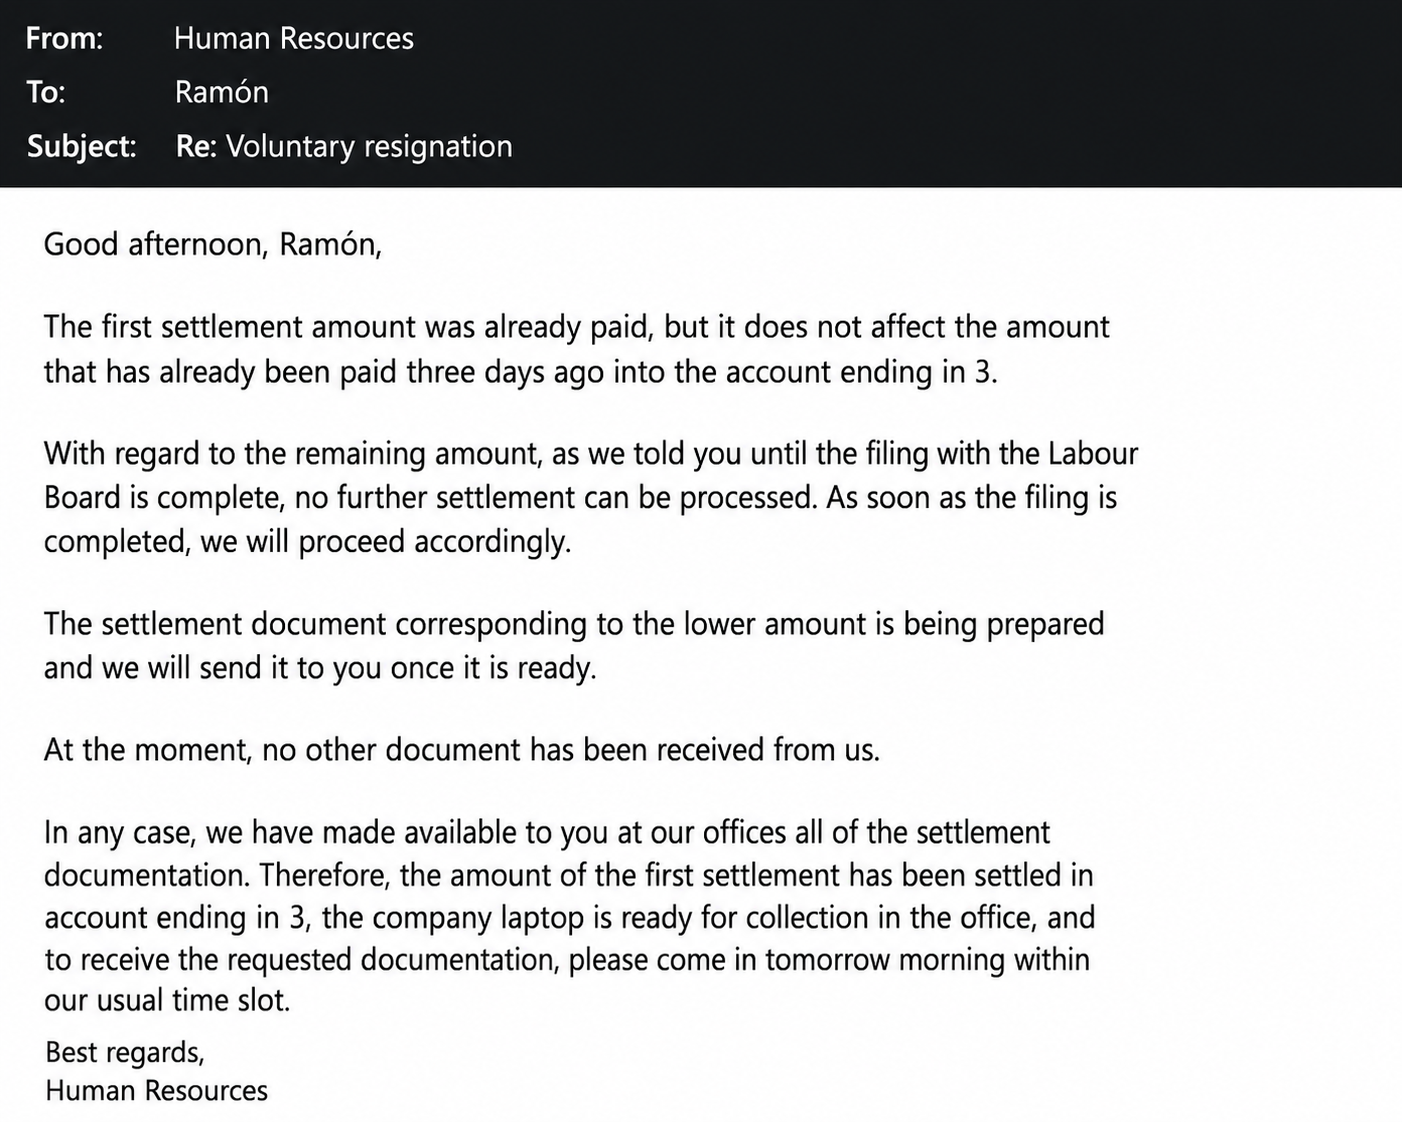The width and height of the screenshot is (1402, 1122).
Task: Click the line starting "The settlement document corresponding"
Action: click(x=574, y=624)
